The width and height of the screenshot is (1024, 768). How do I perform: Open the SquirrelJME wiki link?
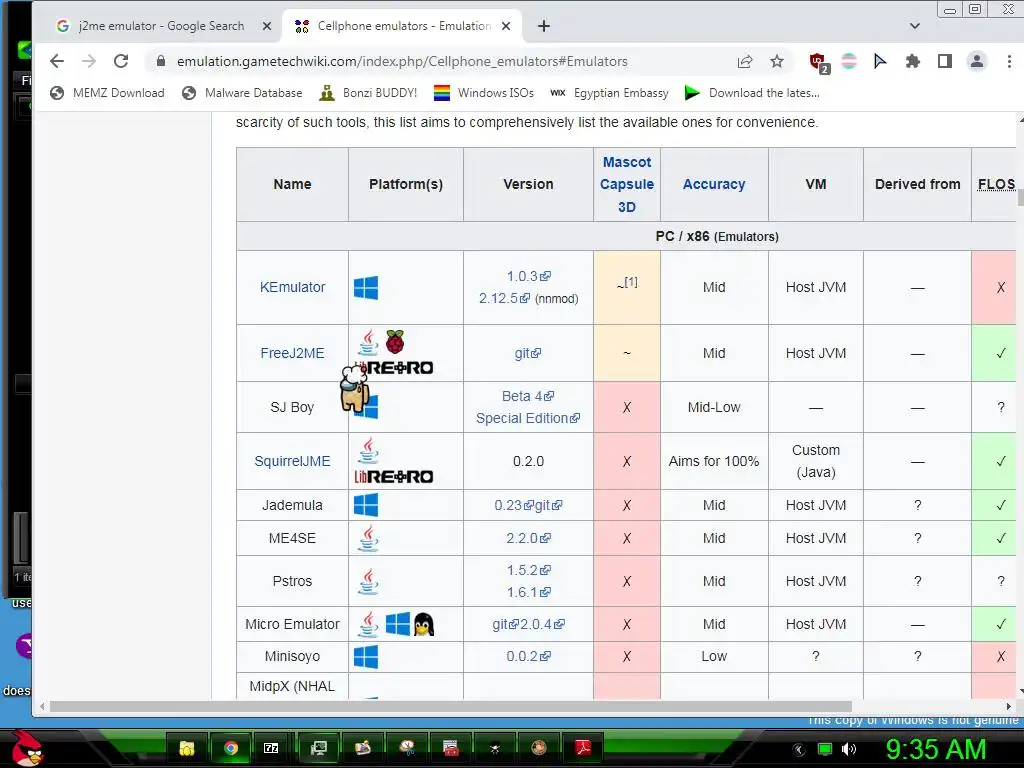[x=292, y=461]
